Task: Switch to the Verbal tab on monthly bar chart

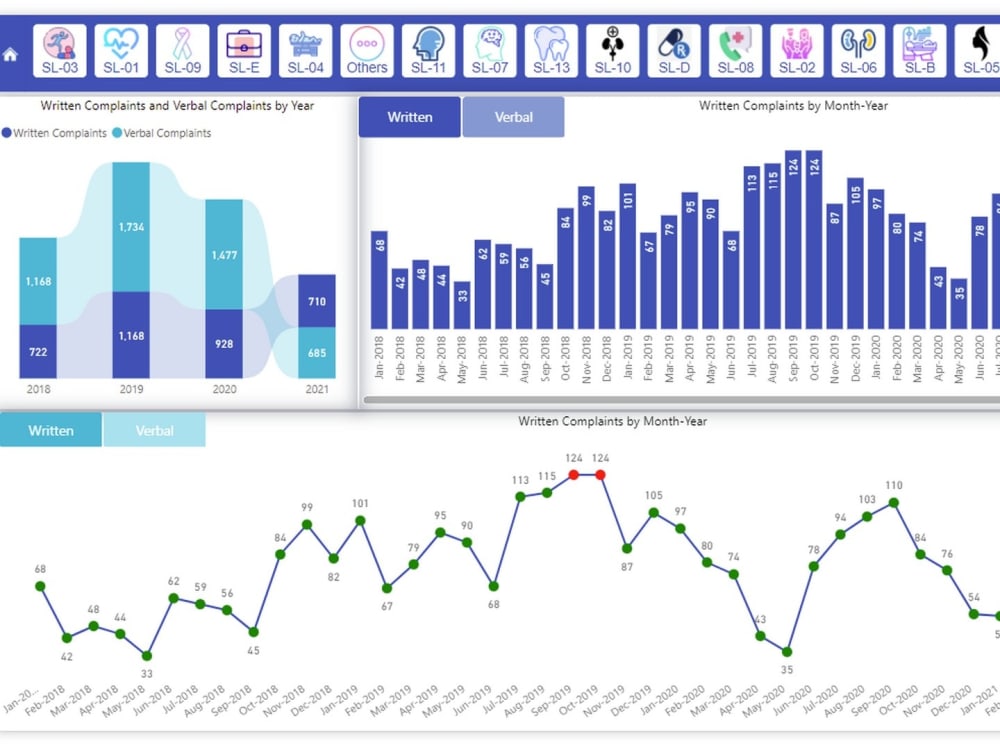Action: pyautogui.click(x=513, y=116)
